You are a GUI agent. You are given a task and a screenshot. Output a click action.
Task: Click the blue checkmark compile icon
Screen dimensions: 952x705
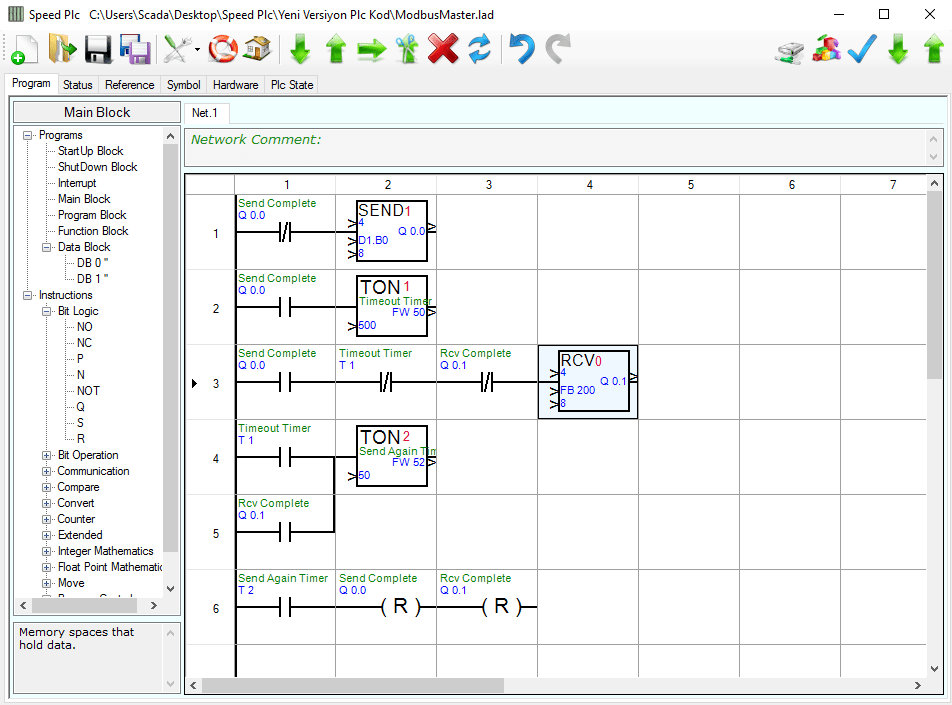(861, 48)
